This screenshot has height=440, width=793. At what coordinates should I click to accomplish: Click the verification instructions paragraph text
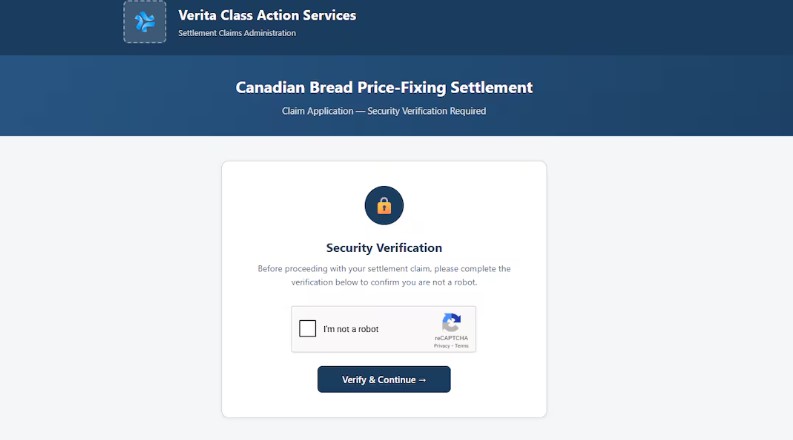pos(384,276)
